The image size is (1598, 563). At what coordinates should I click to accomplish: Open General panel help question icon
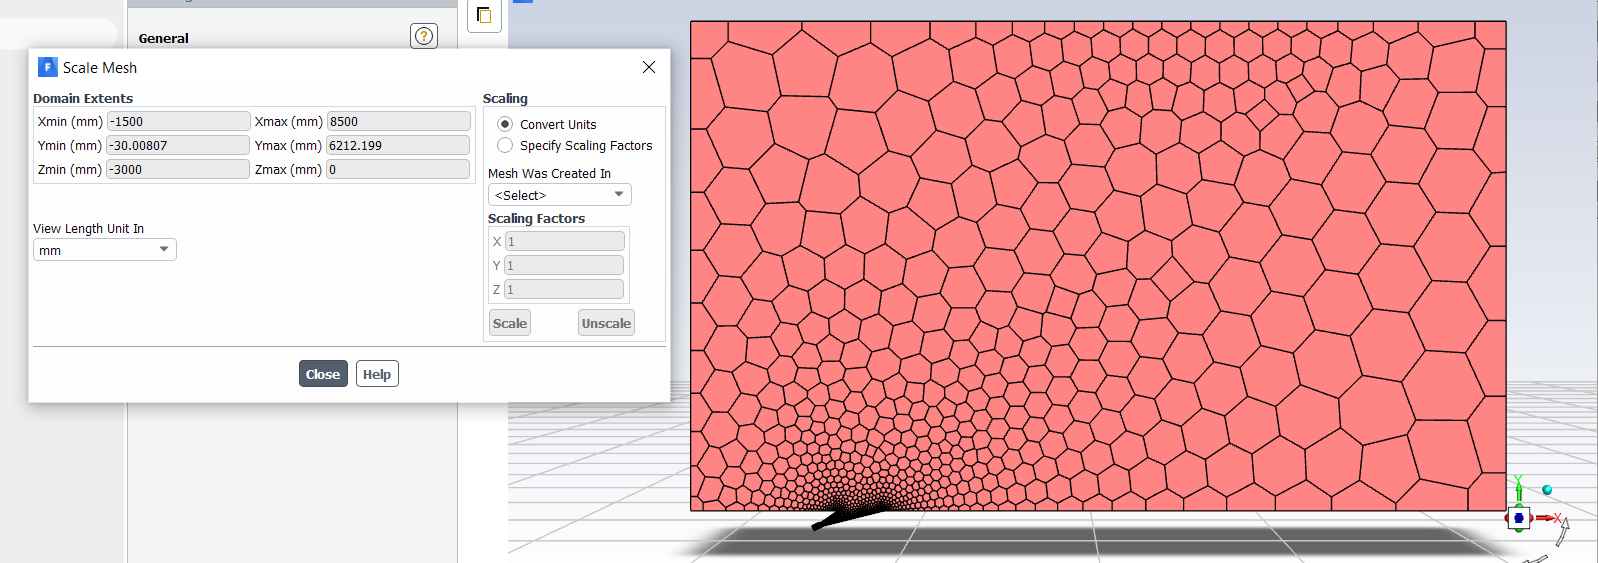click(x=424, y=36)
